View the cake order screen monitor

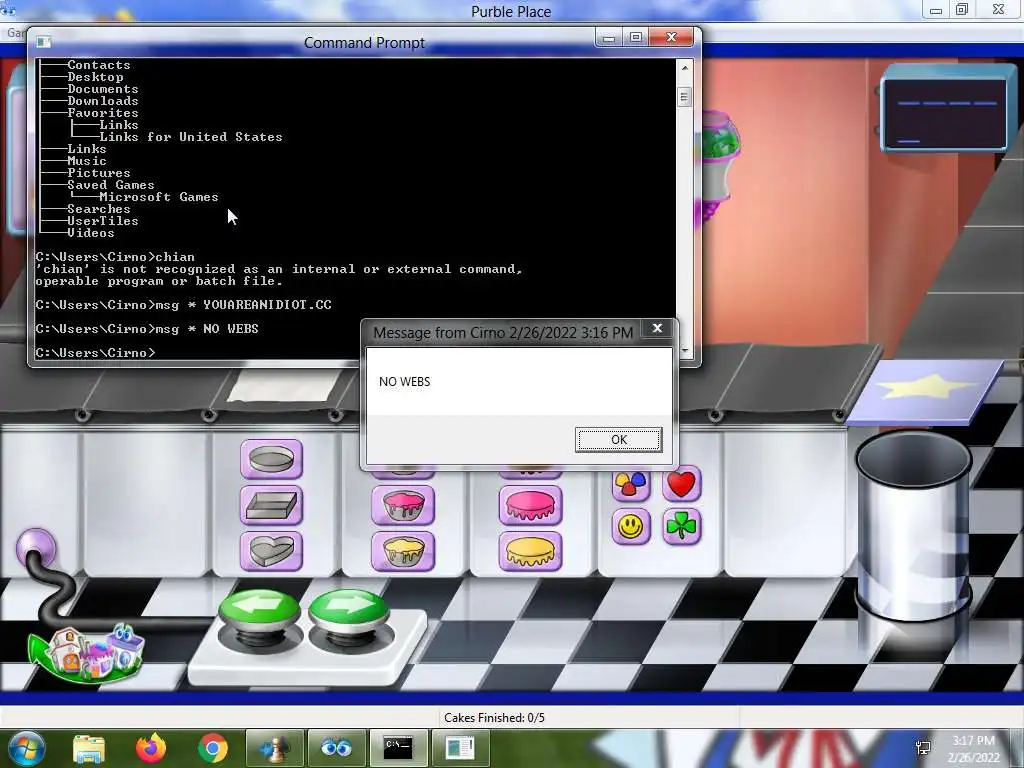point(946,110)
